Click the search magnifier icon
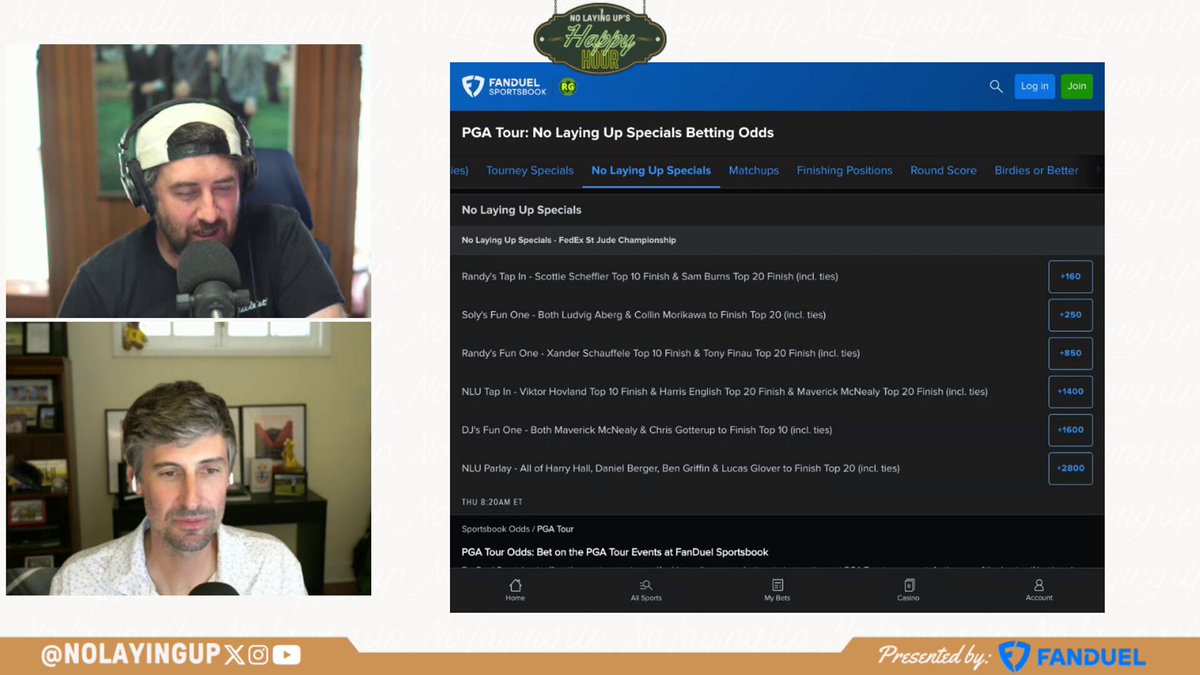Viewport: 1200px width, 675px height. [x=996, y=87]
